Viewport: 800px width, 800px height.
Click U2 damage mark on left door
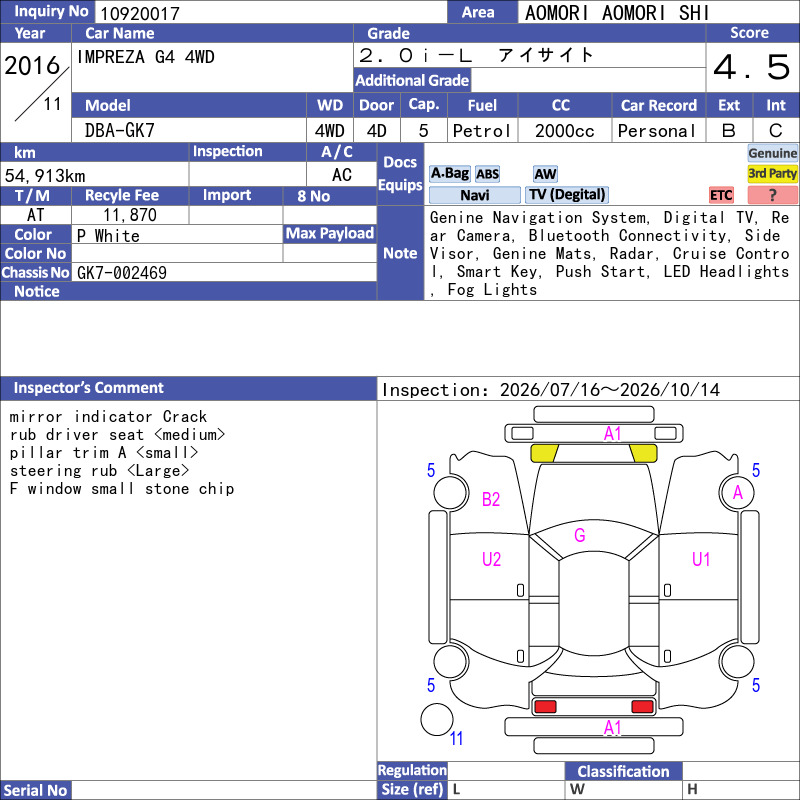point(491,560)
